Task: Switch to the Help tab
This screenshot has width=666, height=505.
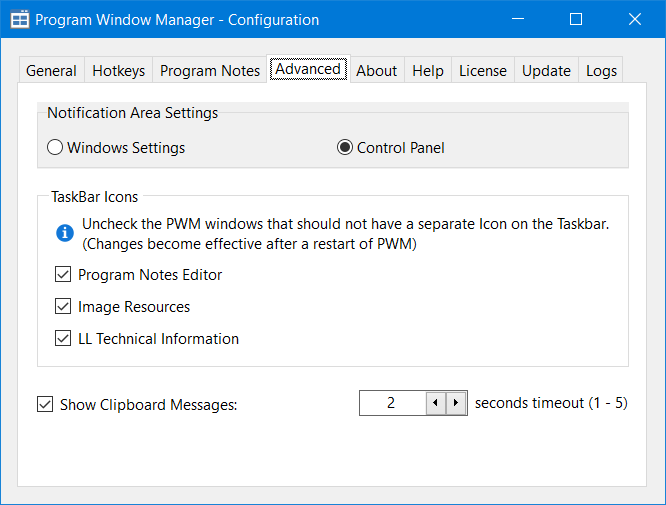Action: click(x=428, y=71)
